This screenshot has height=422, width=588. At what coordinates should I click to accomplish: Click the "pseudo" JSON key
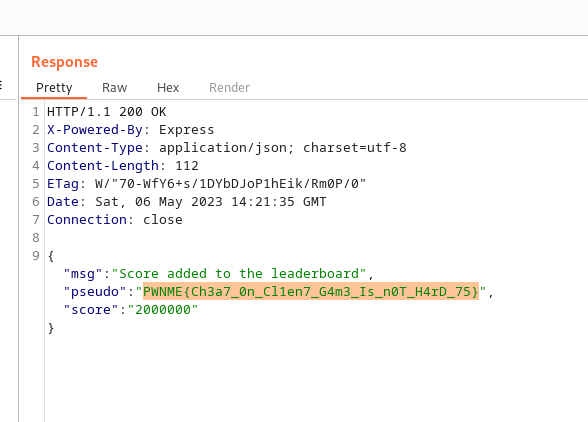94,292
